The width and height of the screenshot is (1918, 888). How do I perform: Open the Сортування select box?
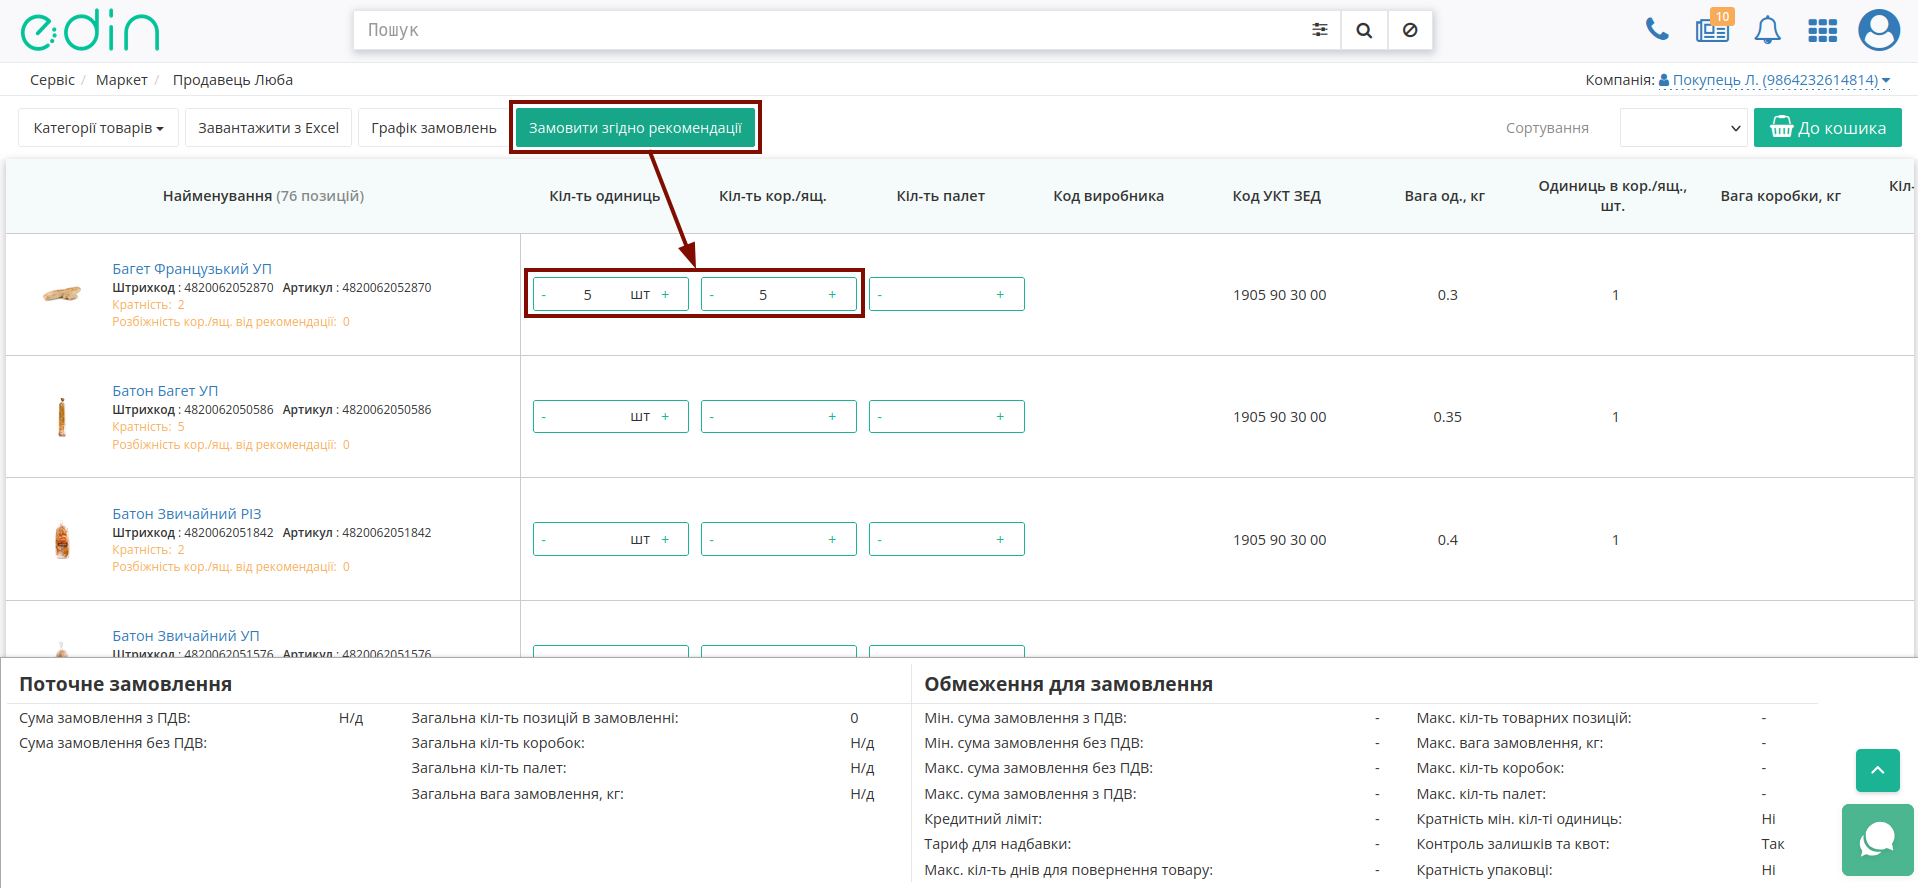click(1684, 128)
